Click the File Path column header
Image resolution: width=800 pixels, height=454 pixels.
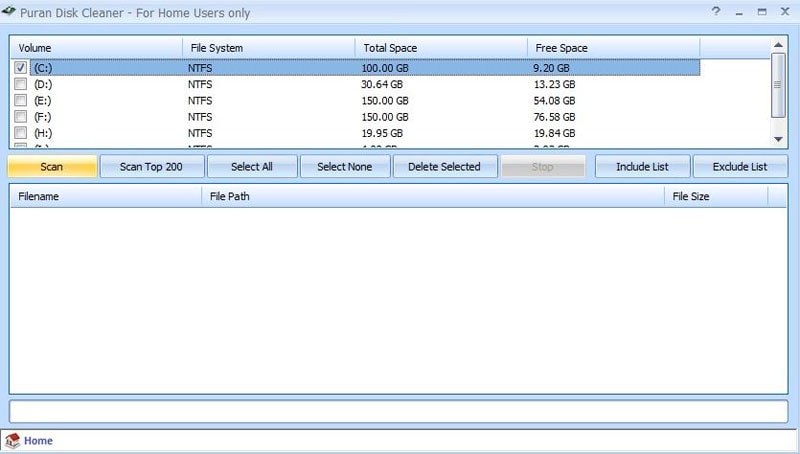tap(433, 196)
